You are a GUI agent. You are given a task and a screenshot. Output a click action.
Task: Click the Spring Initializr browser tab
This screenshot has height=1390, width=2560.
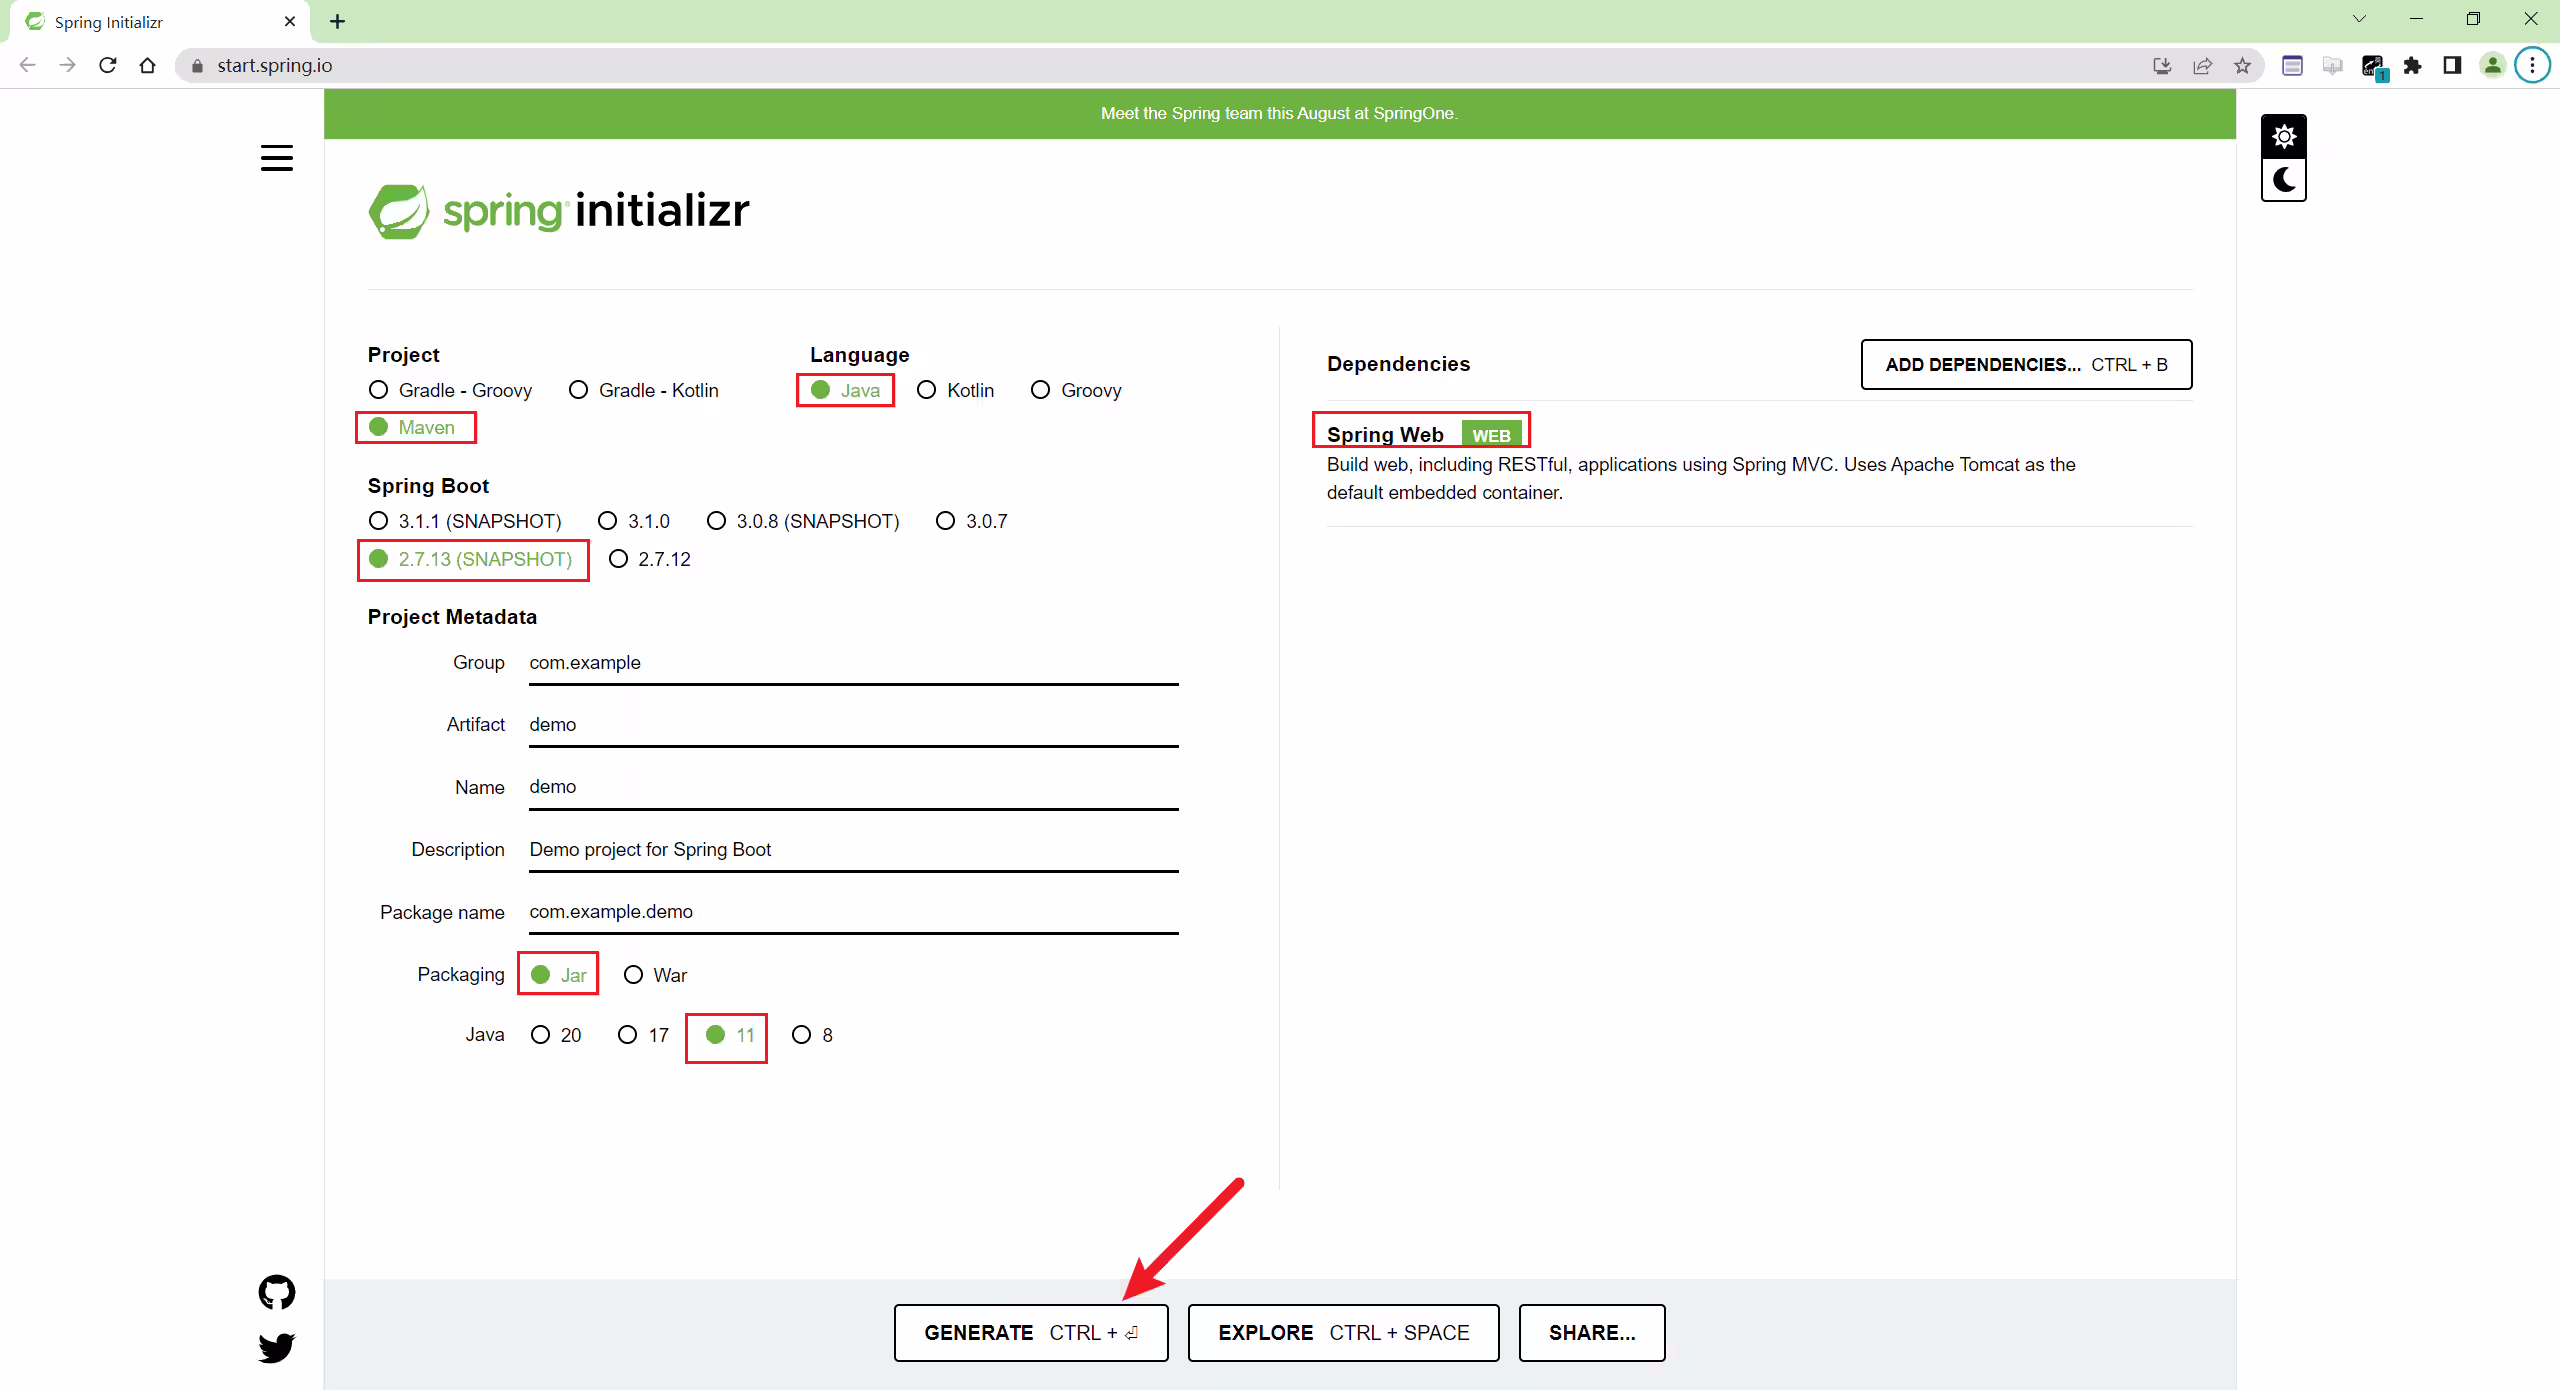155,22
